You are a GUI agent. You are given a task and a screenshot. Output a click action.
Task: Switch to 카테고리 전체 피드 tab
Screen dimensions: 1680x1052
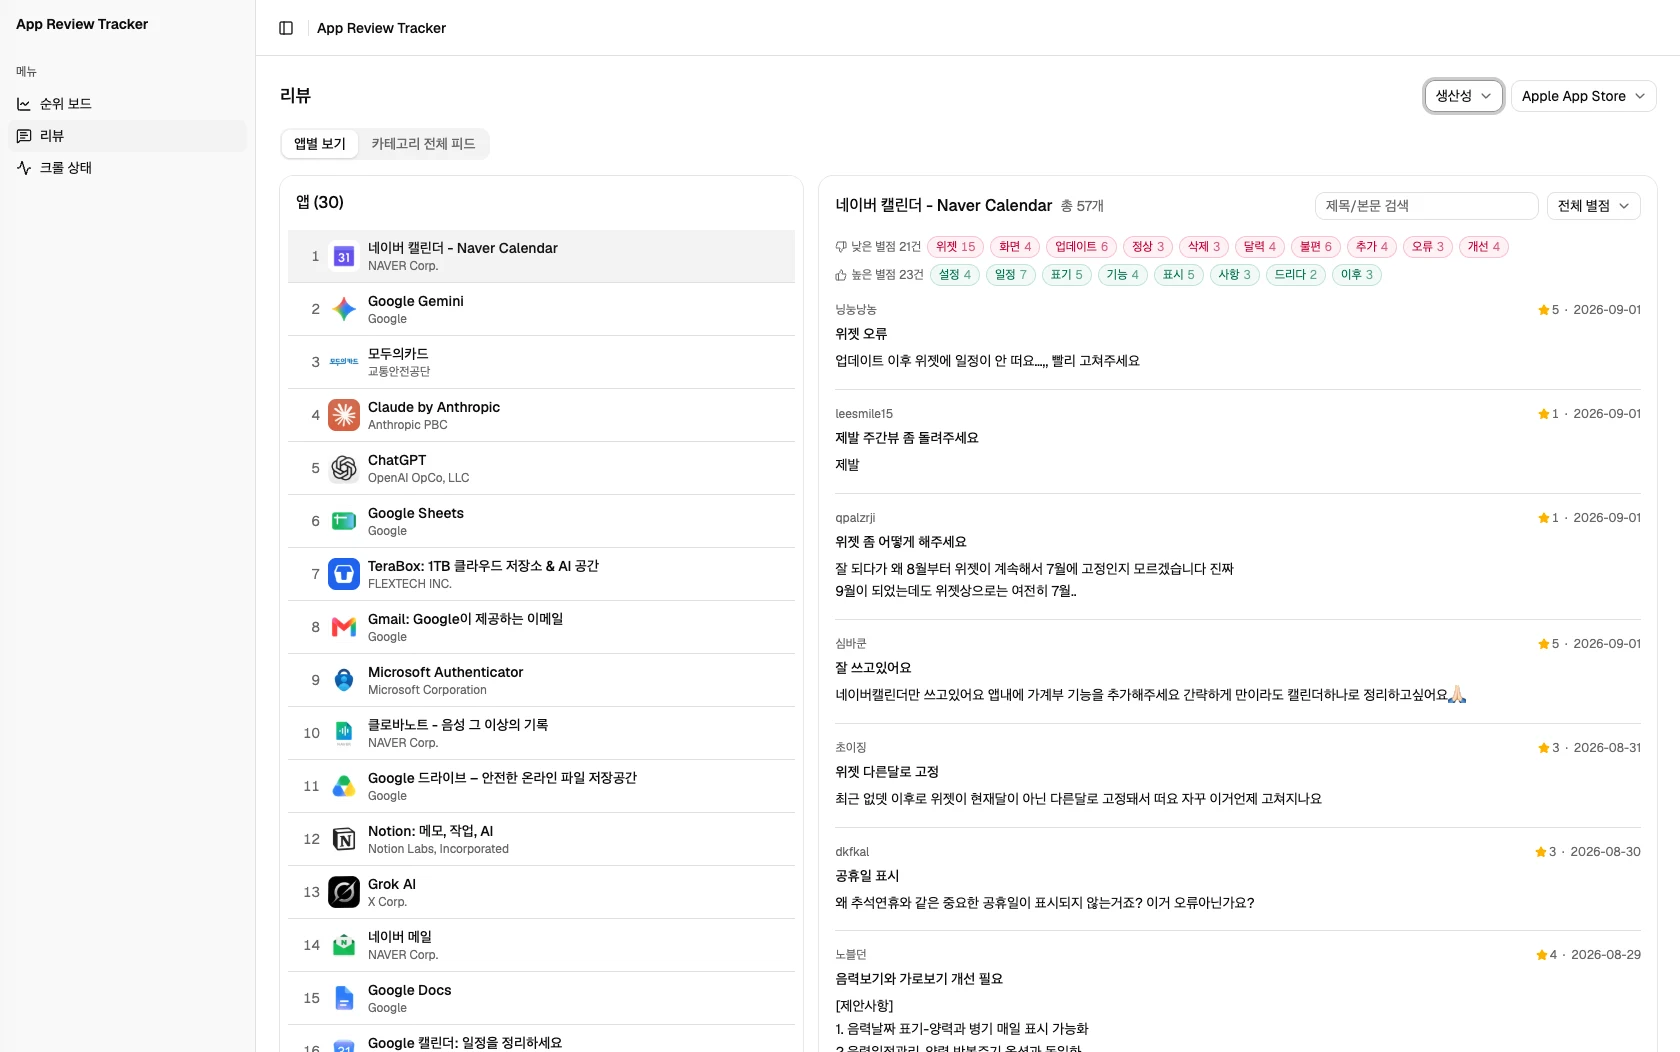tap(423, 144)
